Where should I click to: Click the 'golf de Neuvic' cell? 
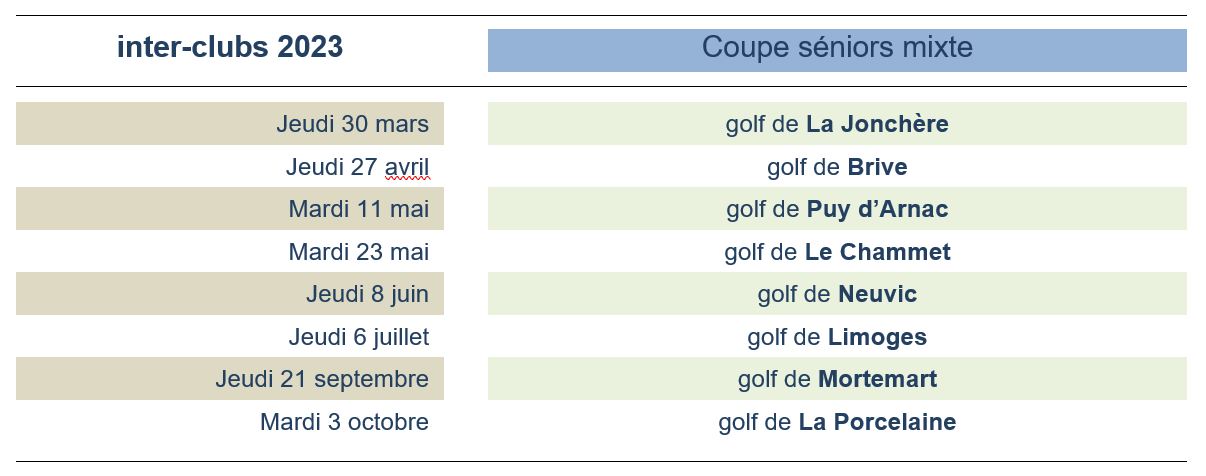[x=837, y=294]
